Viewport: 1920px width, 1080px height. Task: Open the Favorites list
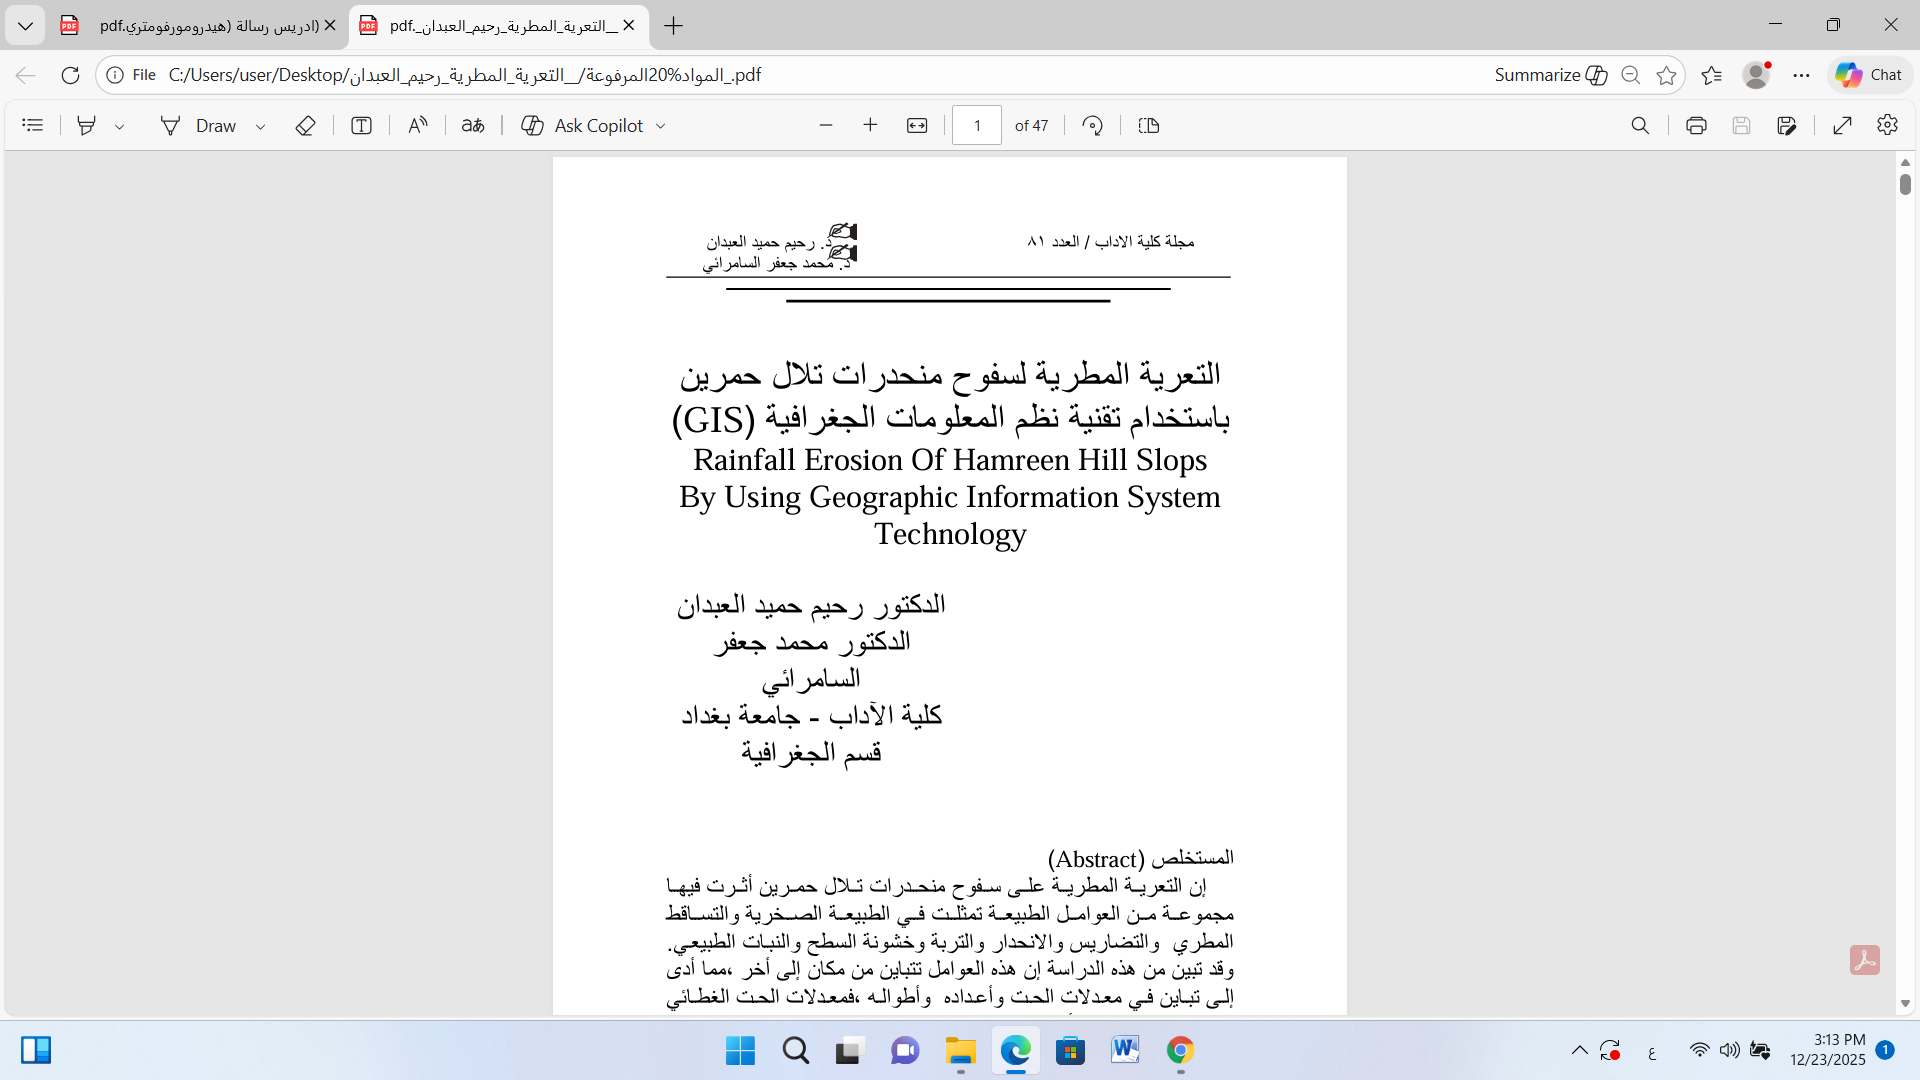point(1711,75)
